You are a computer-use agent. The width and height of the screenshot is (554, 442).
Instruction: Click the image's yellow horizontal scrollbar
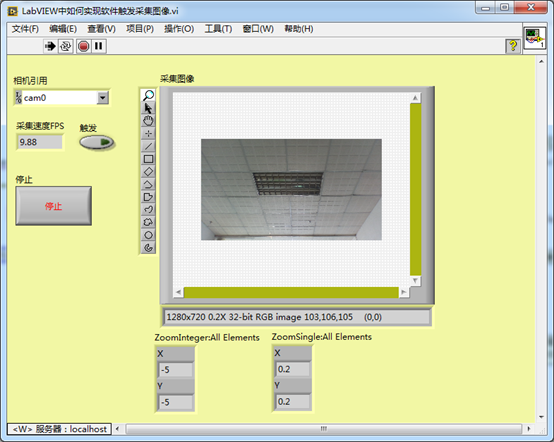click(x=291, y=293)
